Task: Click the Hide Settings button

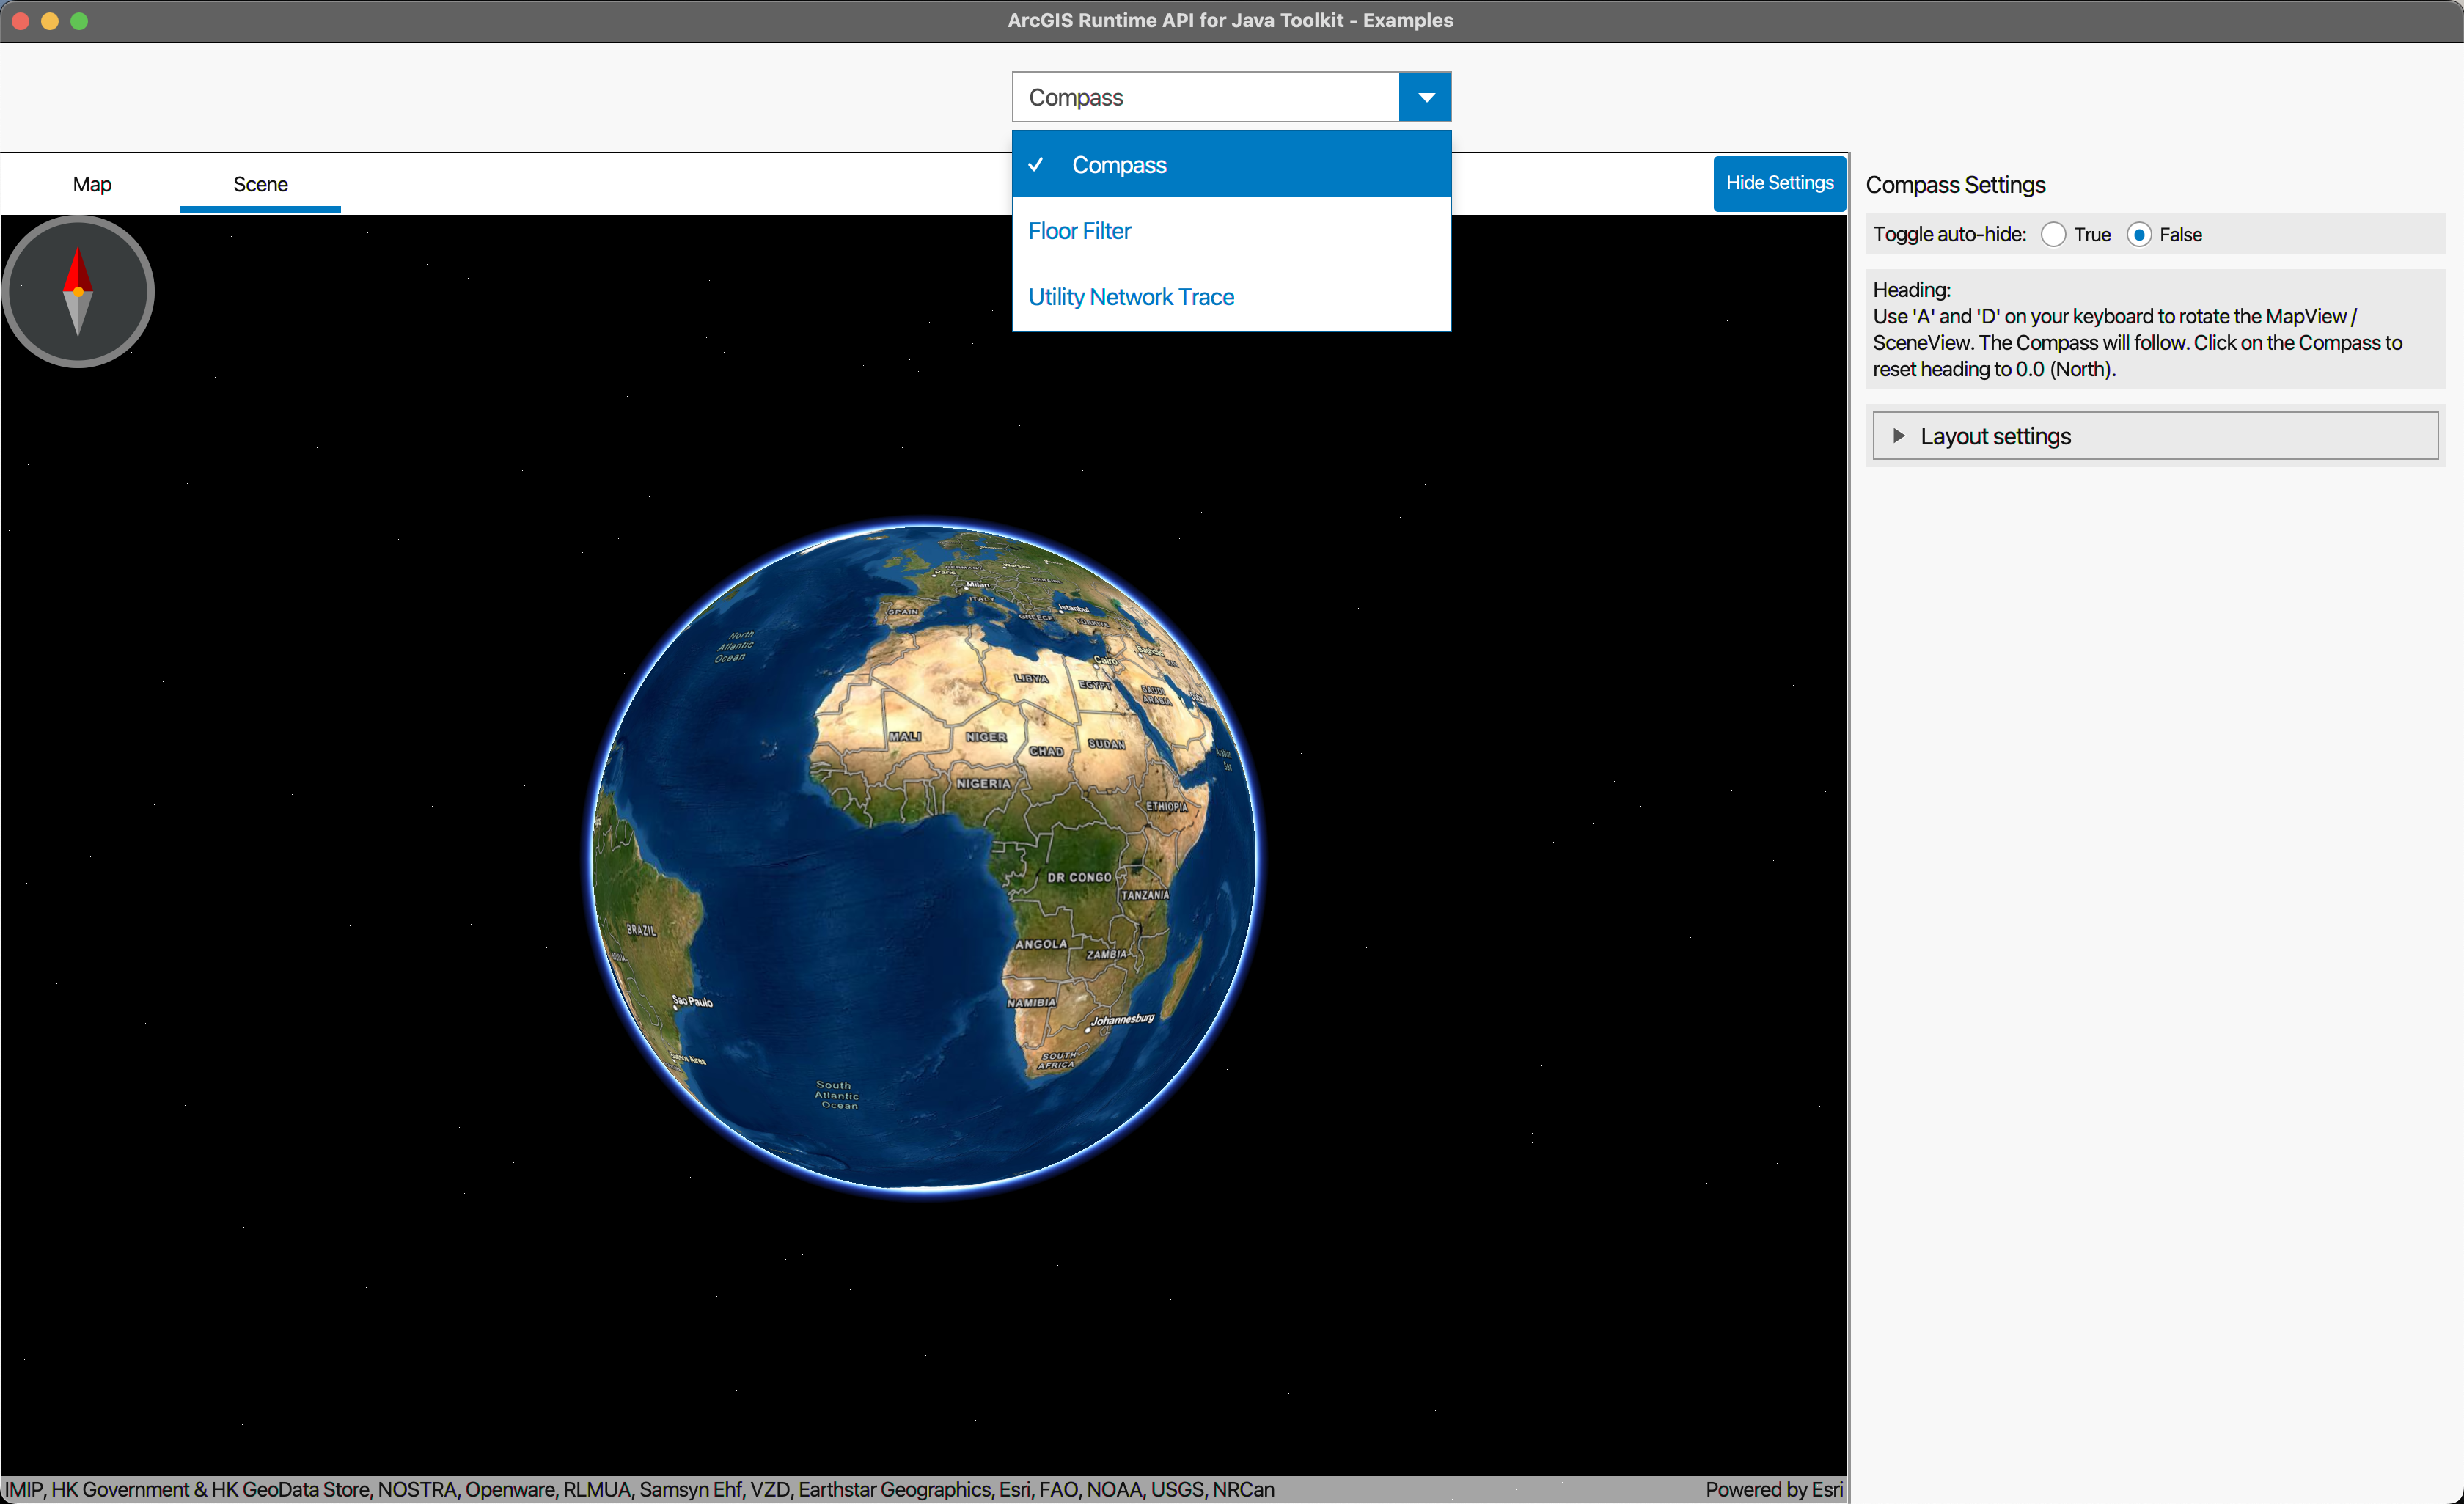Action: (x=1779, y=183)
